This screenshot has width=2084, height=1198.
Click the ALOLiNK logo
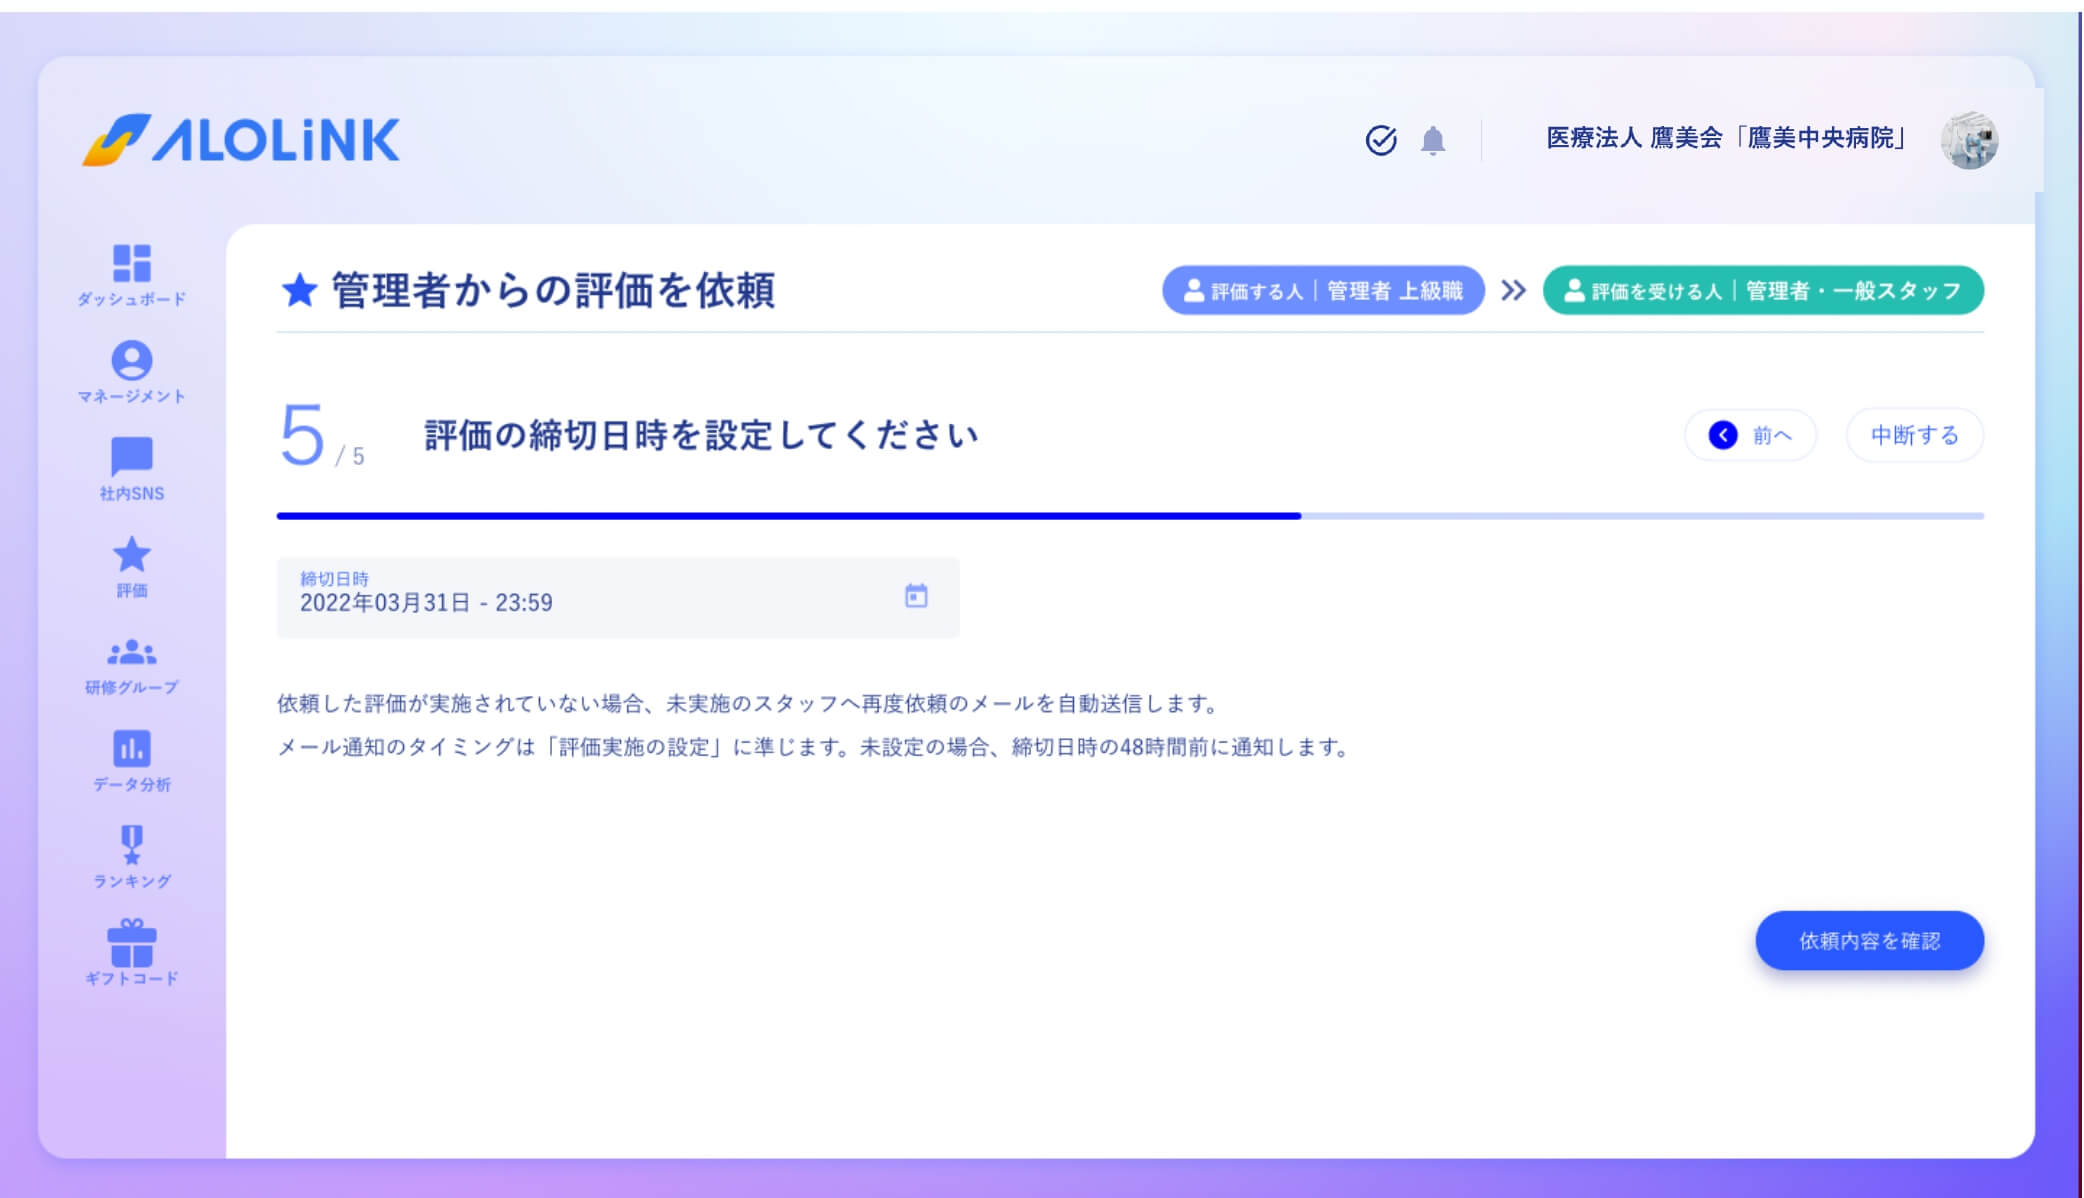click(x=242, y=140)
